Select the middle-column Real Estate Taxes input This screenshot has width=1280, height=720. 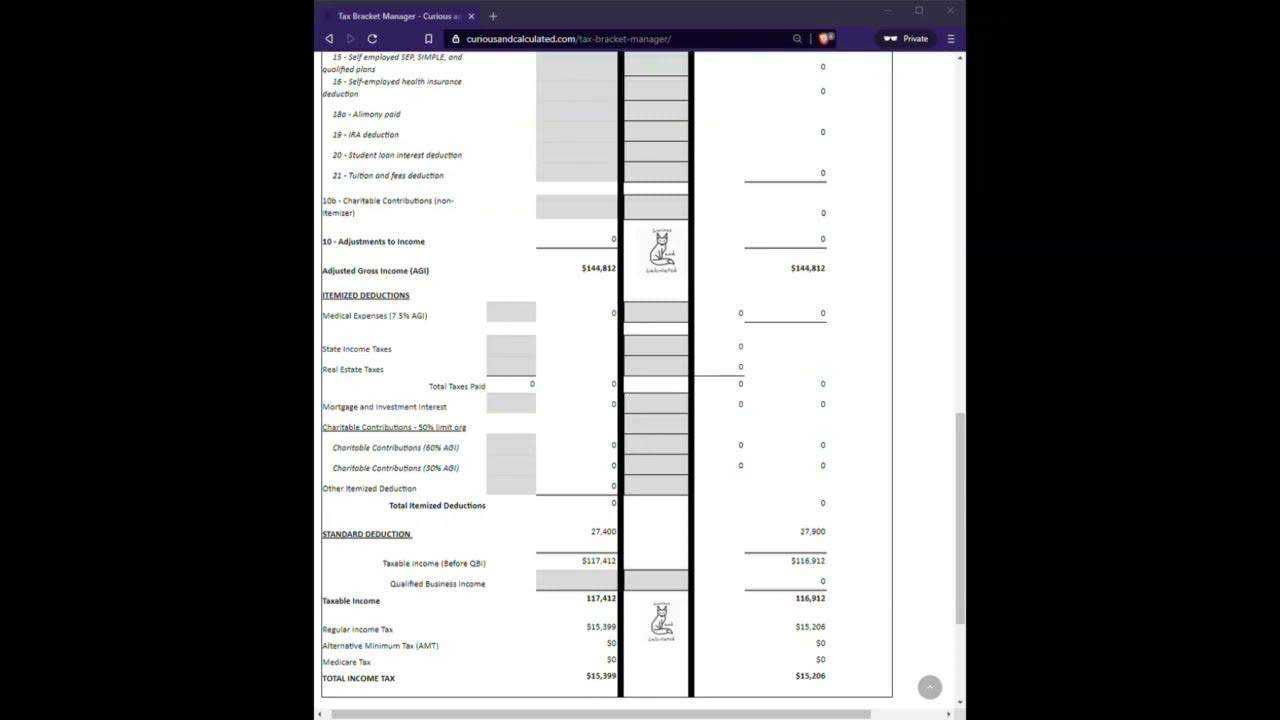[656, 366]
